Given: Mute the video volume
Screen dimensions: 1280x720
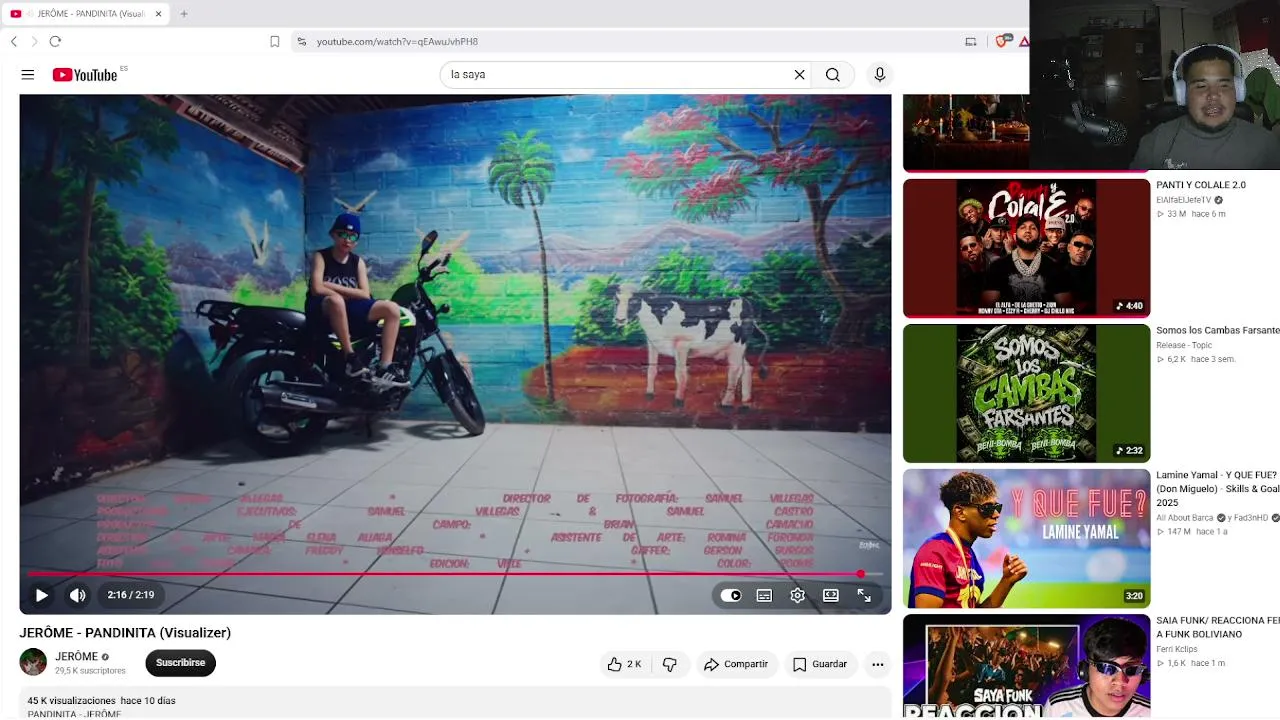Looking at the screenshot, I should point(78,595).
